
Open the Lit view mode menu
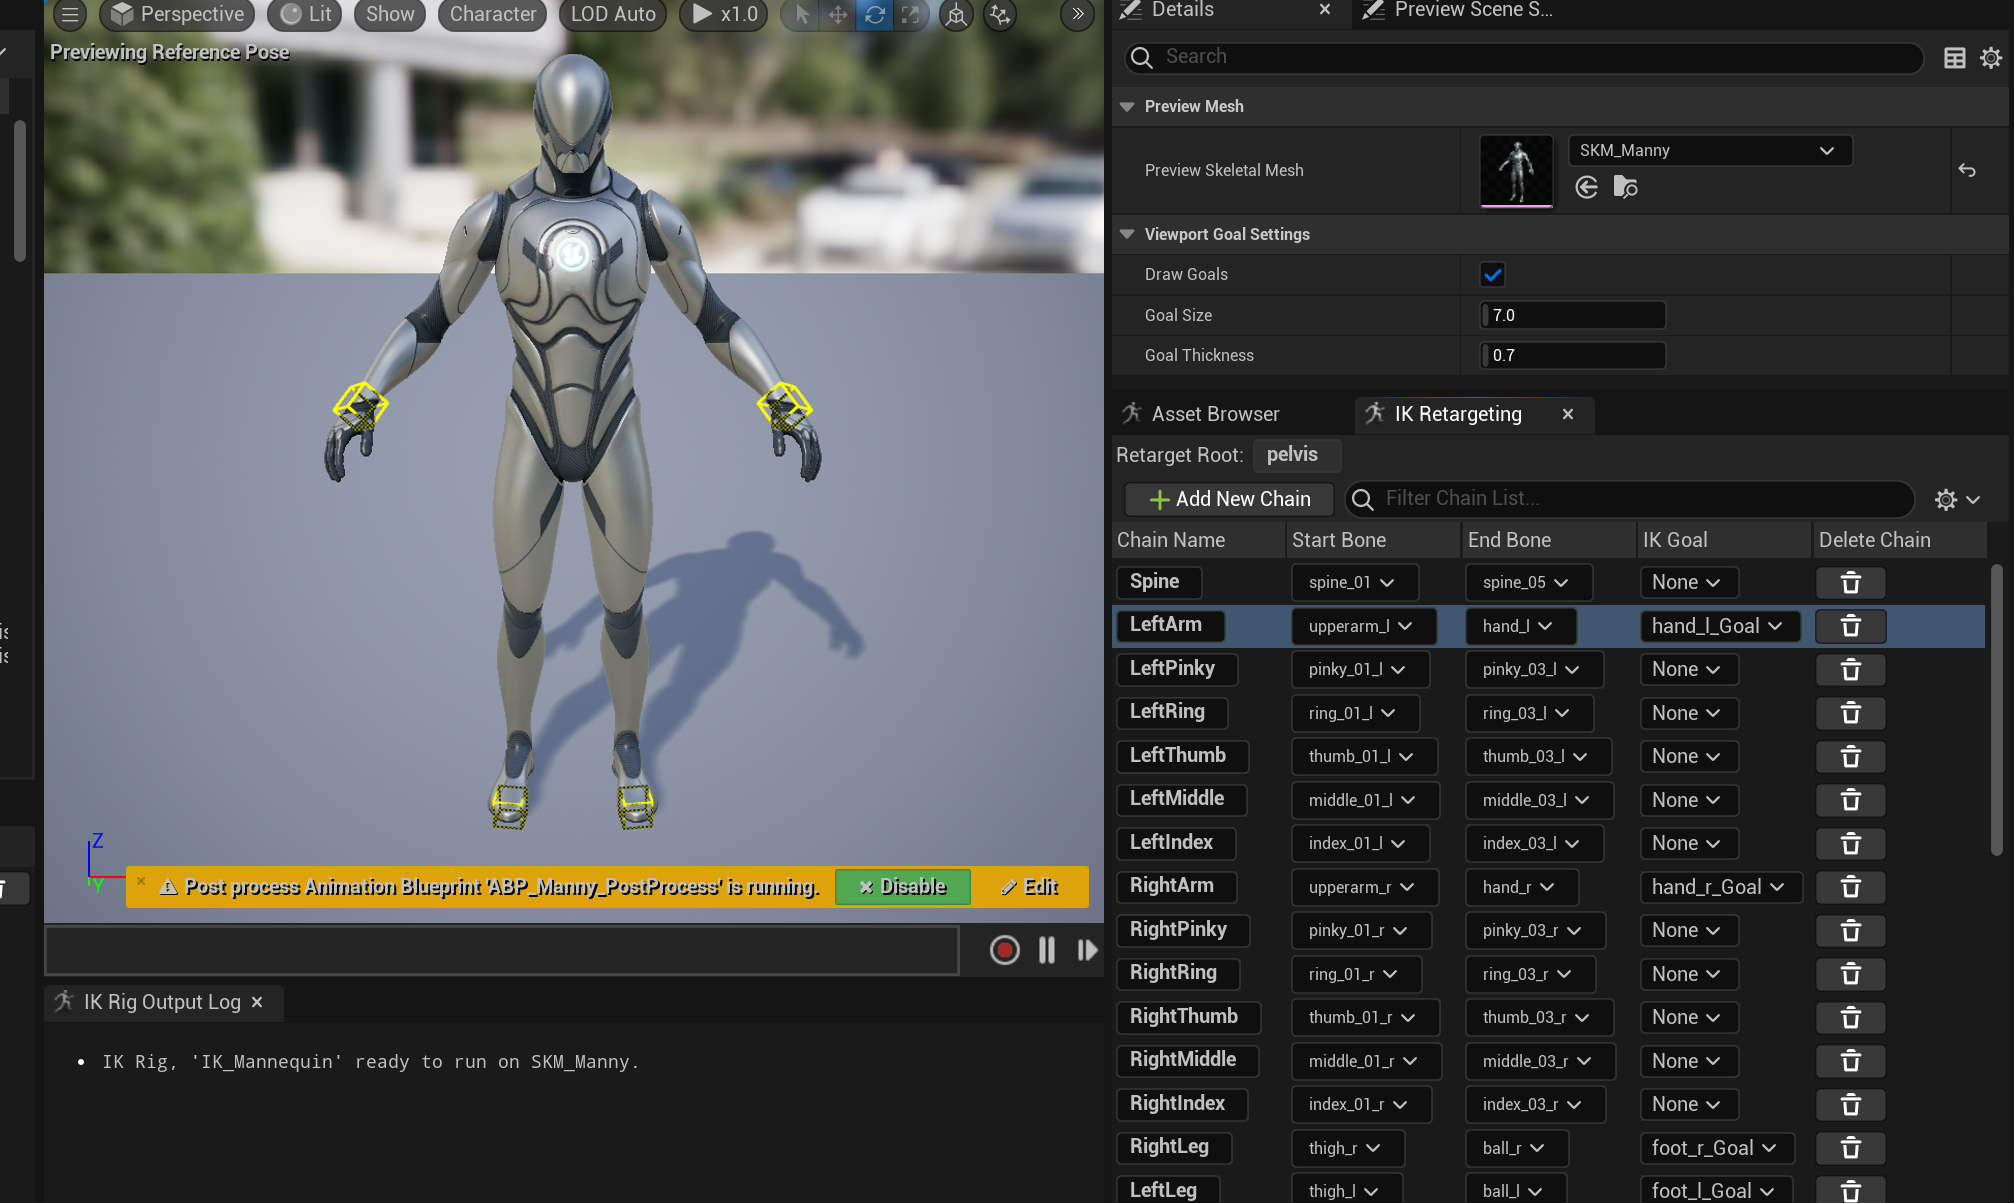(306, 15)
